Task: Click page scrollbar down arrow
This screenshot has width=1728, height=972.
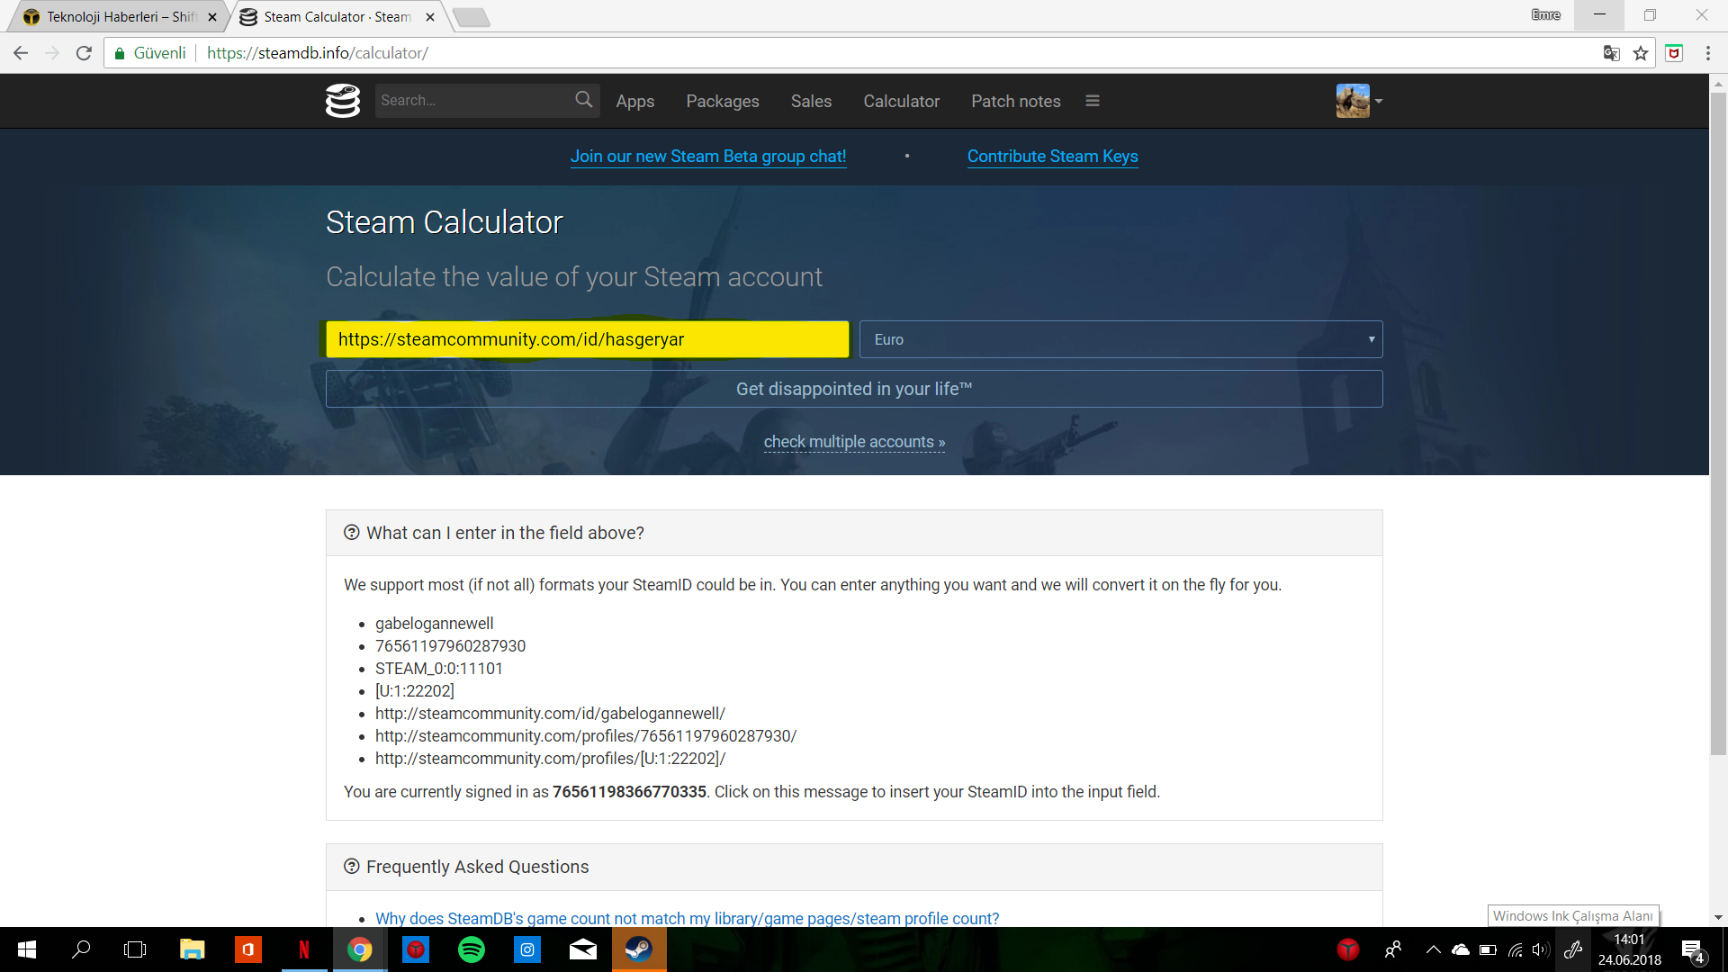Action: tap(1718, 917)
